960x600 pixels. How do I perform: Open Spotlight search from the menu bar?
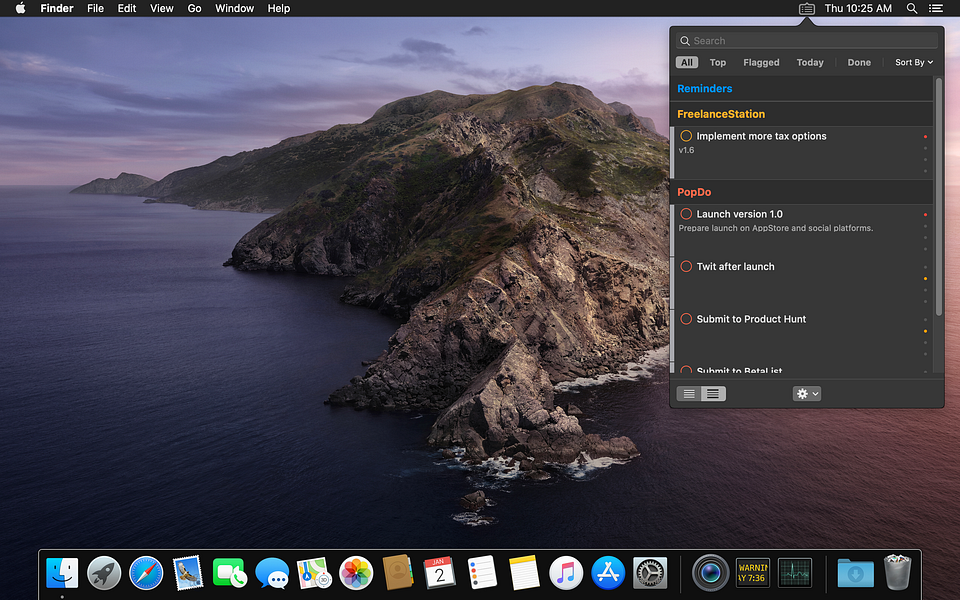[x=912, y=9]
